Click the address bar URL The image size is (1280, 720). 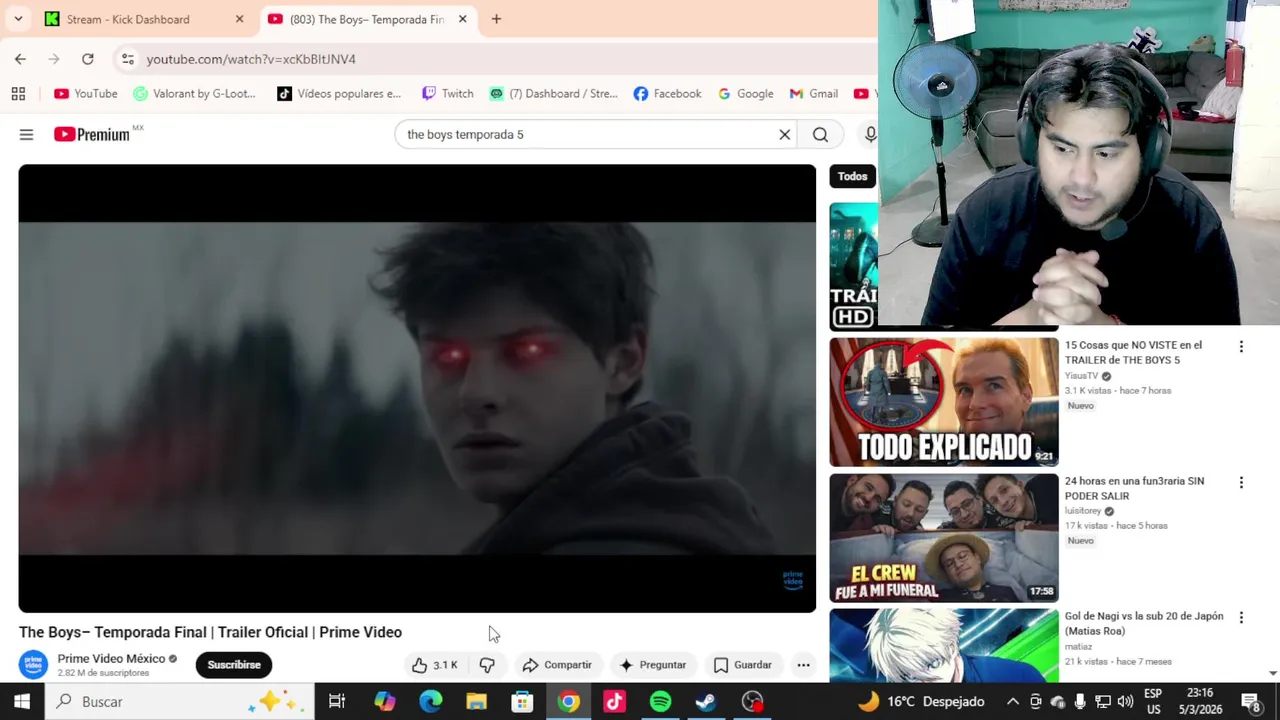(251, 59)
